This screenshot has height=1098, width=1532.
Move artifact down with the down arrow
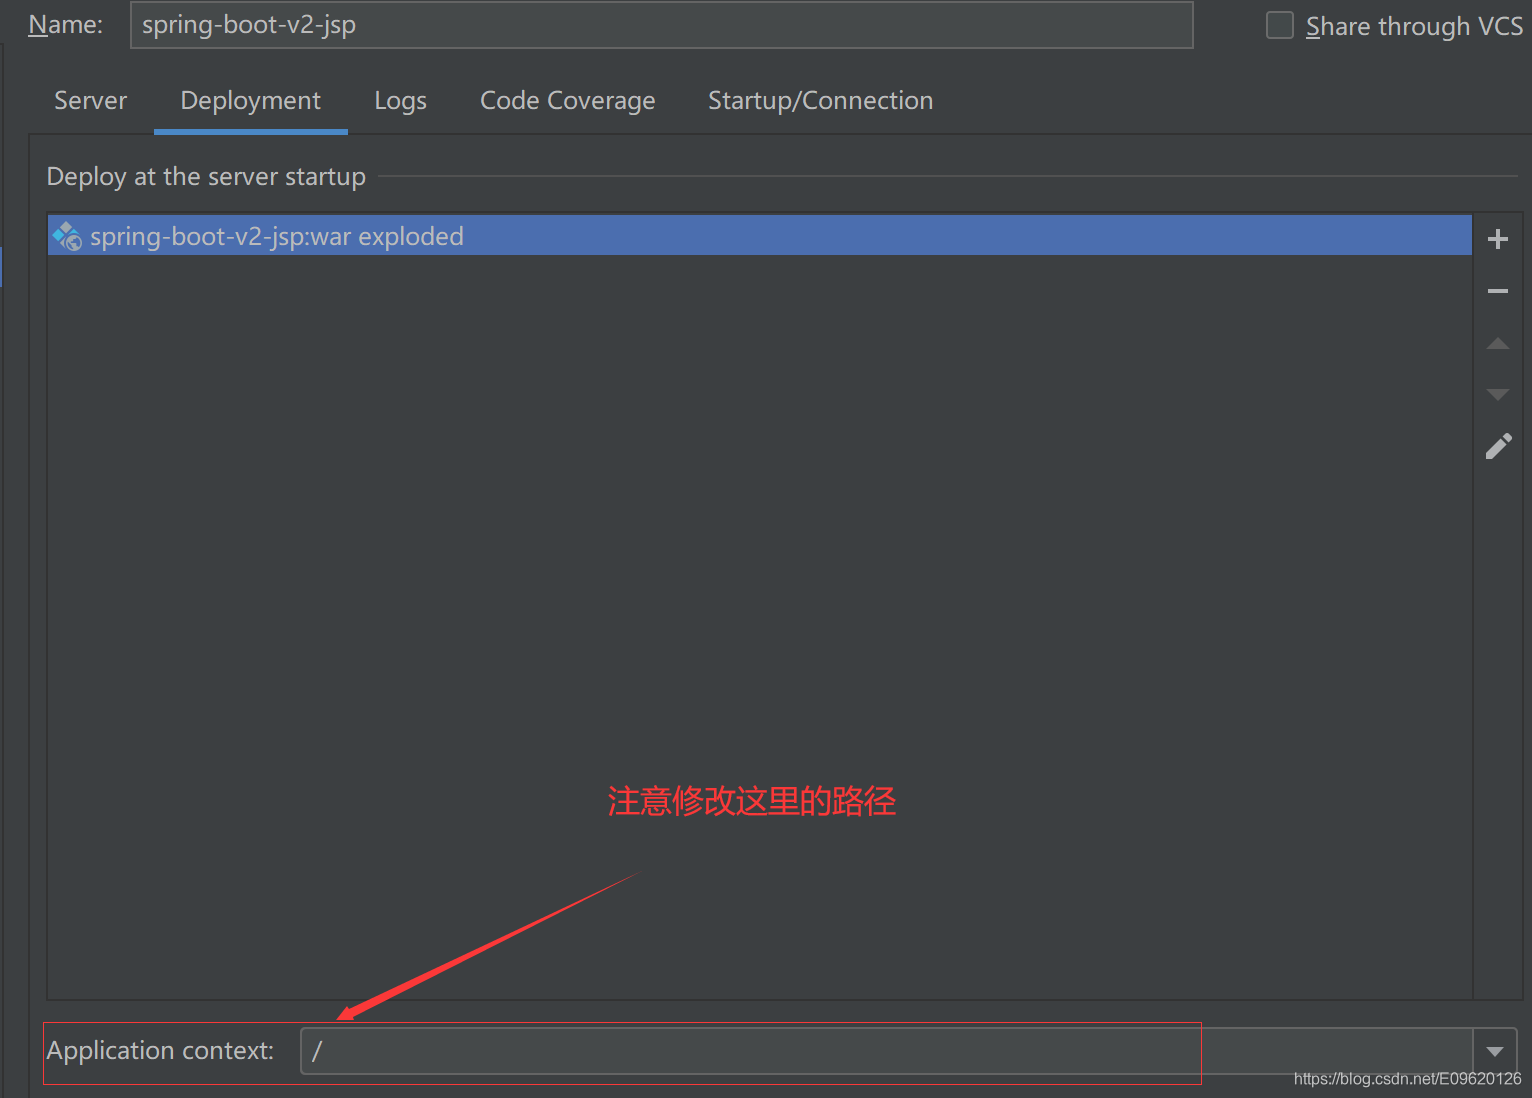(x=1497, y=394)
